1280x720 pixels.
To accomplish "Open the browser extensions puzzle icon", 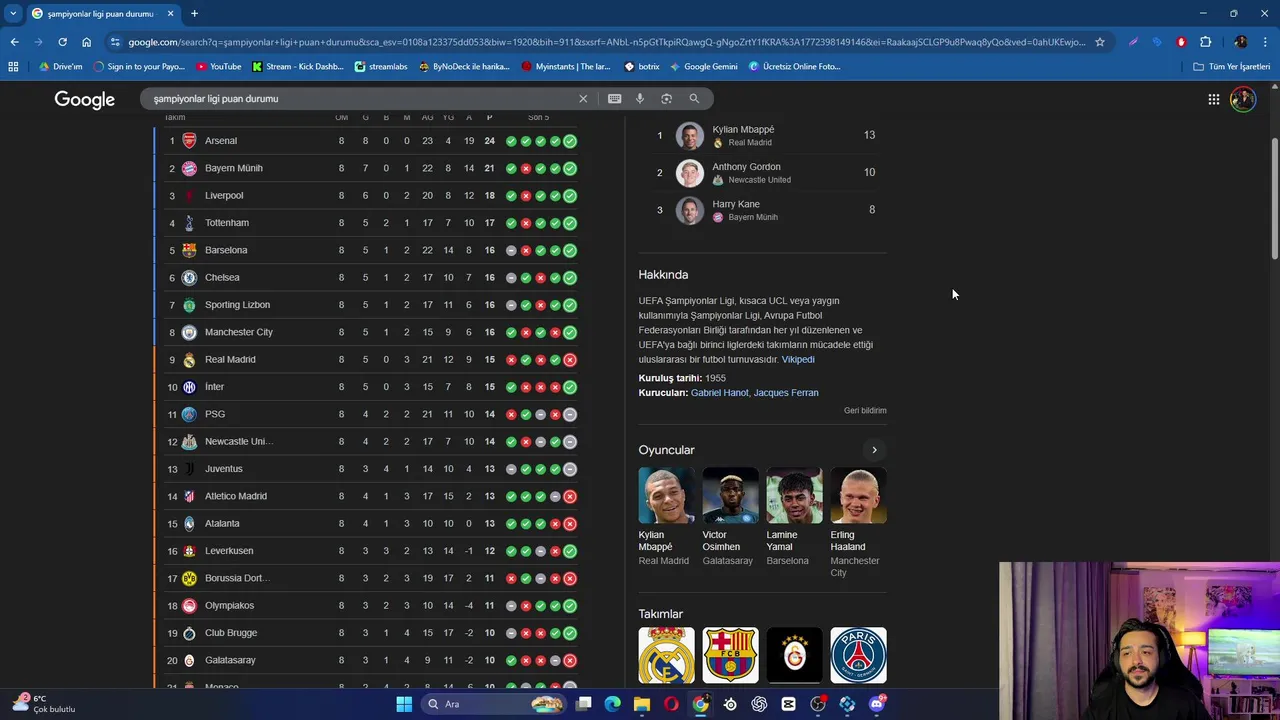I will click(1205, 42).
